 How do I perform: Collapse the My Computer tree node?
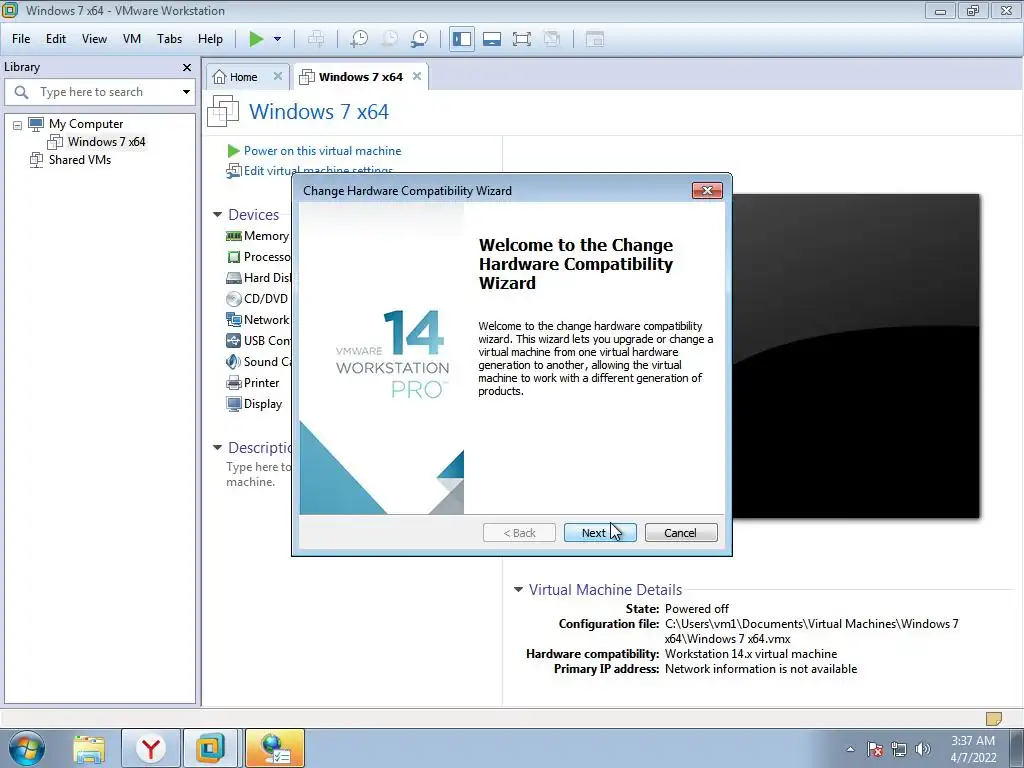tap(18, 124)
